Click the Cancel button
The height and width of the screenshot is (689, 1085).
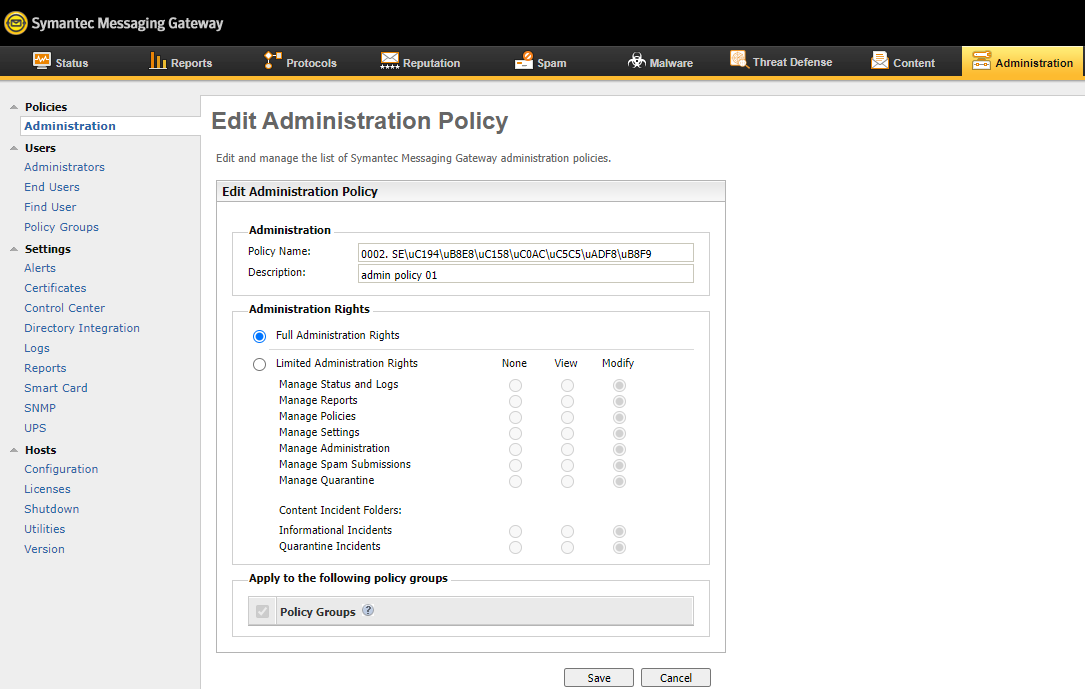coord(675,678)
